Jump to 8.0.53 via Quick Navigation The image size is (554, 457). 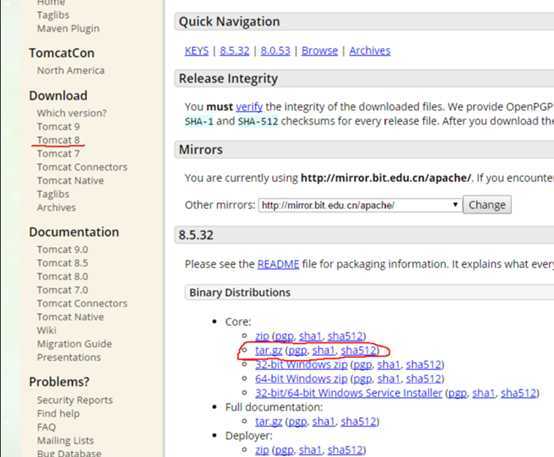pos(275,51)
